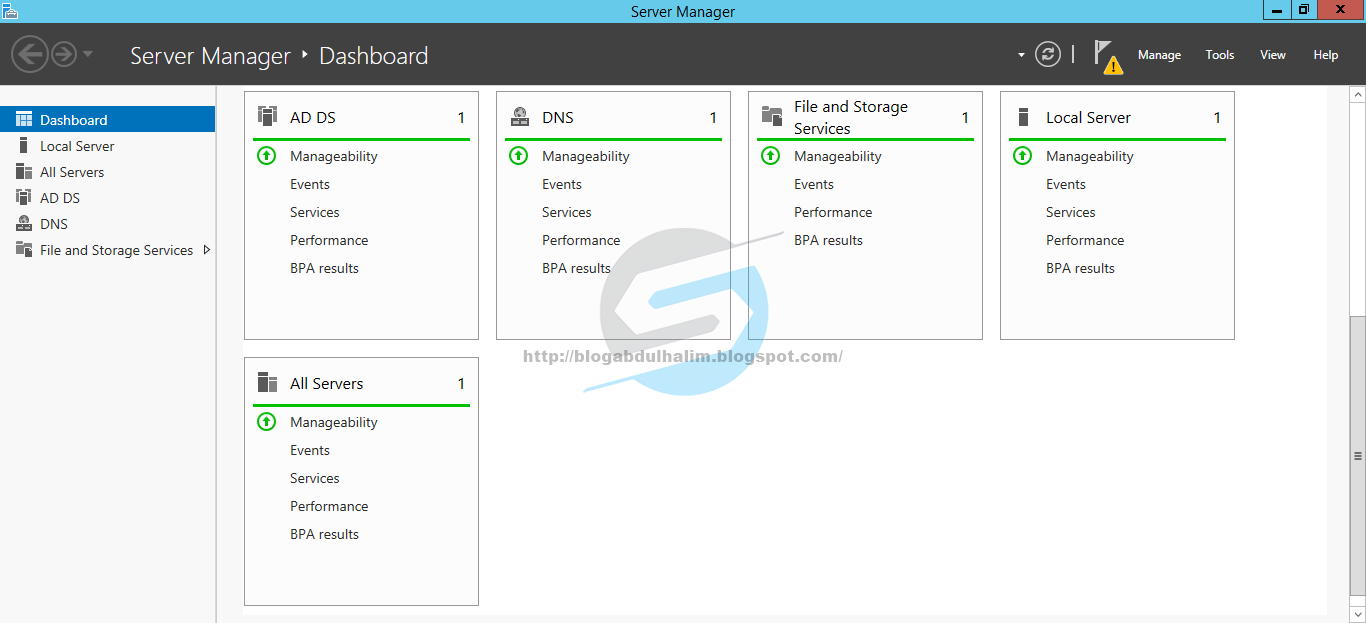Open the breadcrumb dropdown next to the toolbar
The image size is (1366, 623).
tap(1021, 54)
